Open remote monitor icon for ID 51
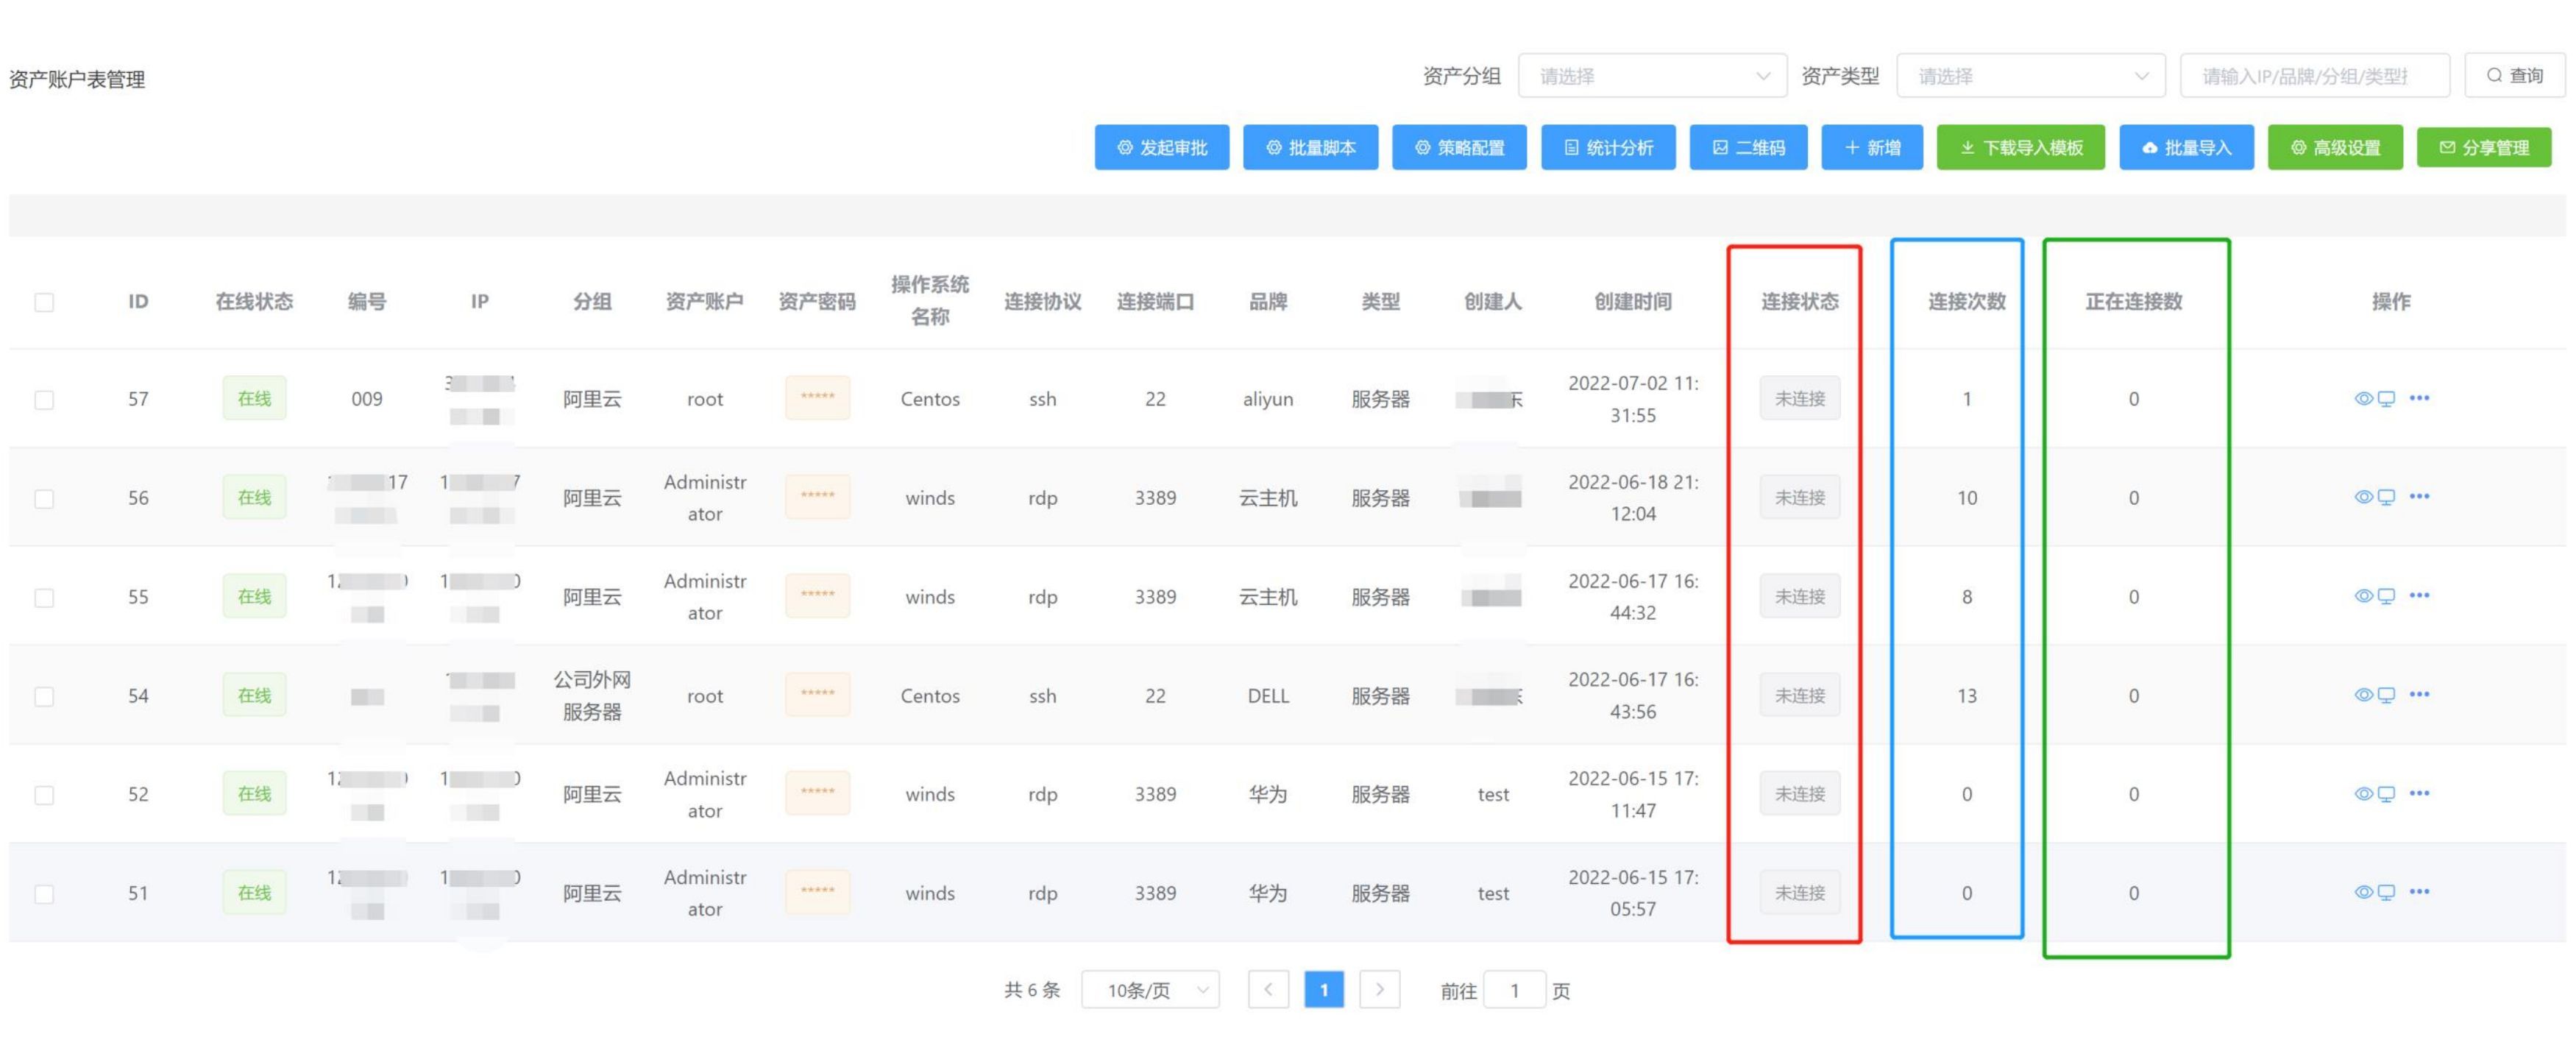Image resolution: width=2576 pixels, height=1048 pixels. [2386, 892]
